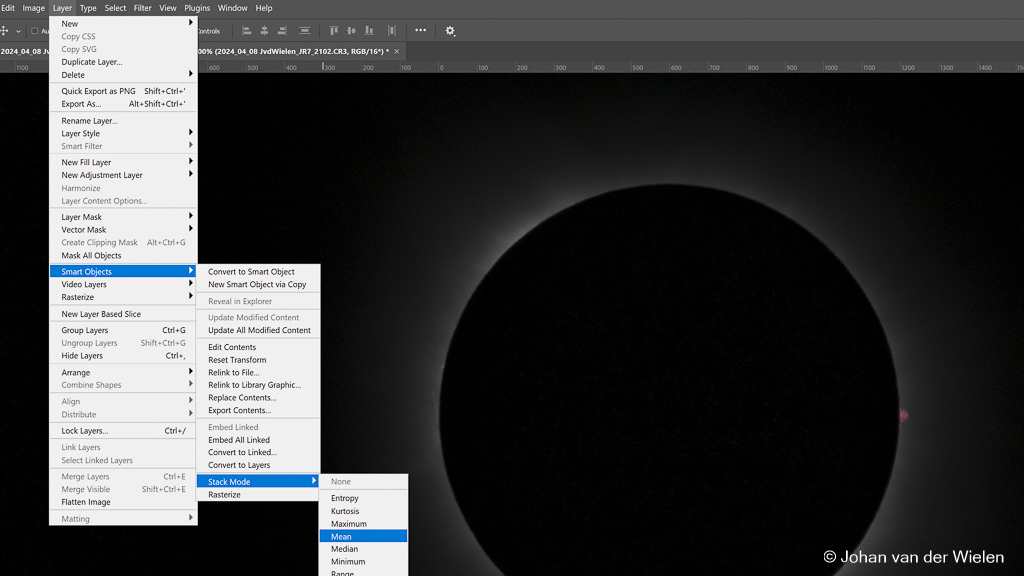Screen dimensions: 1024x576
Task: Click Align right edges icon
Action: [282, 31]
